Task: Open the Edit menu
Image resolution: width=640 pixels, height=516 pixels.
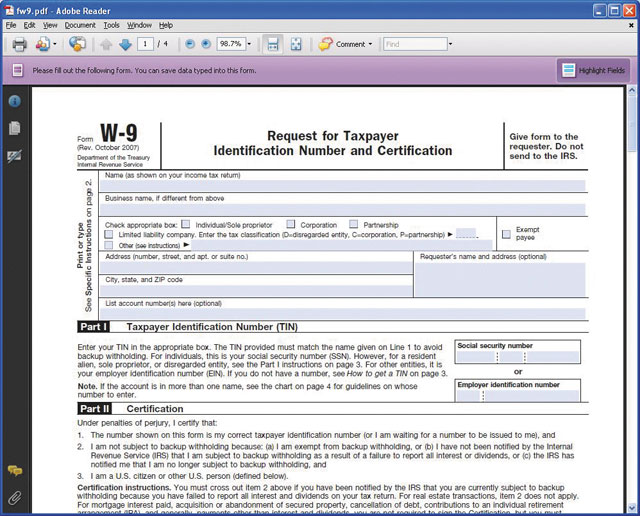Action: click(x=29, y=25)
